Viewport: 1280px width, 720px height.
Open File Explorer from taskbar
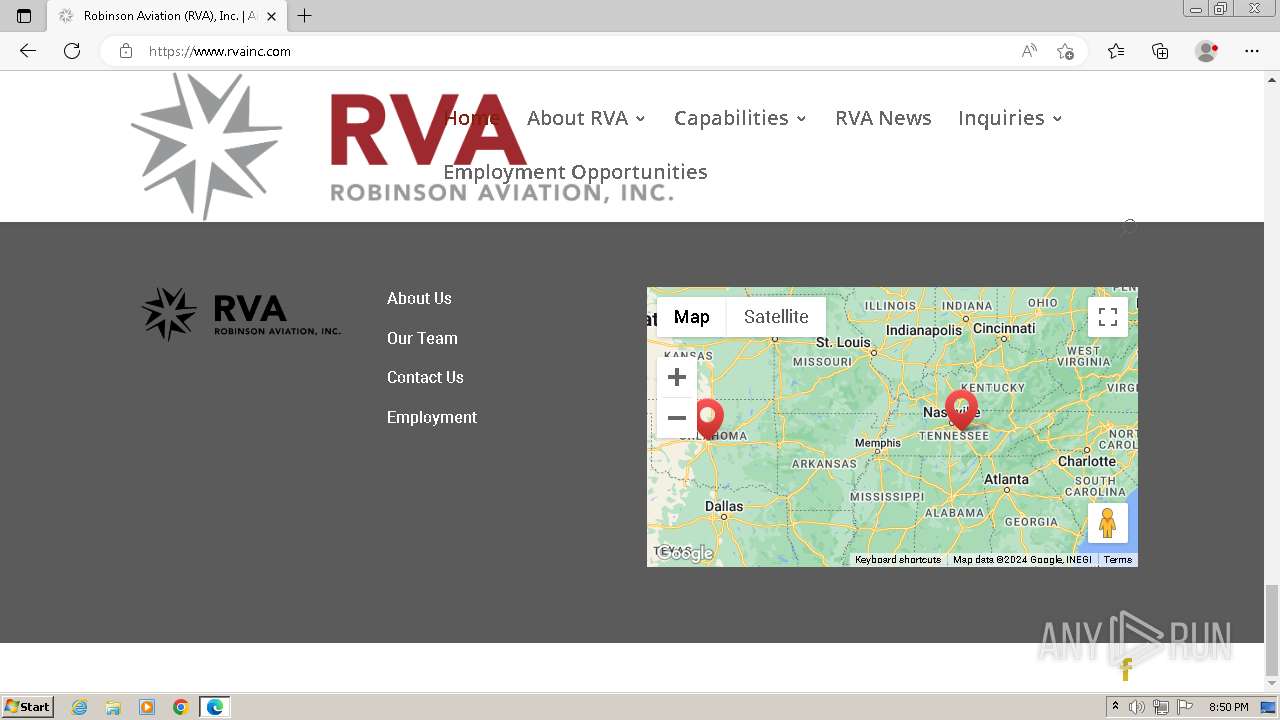point(113,707)
